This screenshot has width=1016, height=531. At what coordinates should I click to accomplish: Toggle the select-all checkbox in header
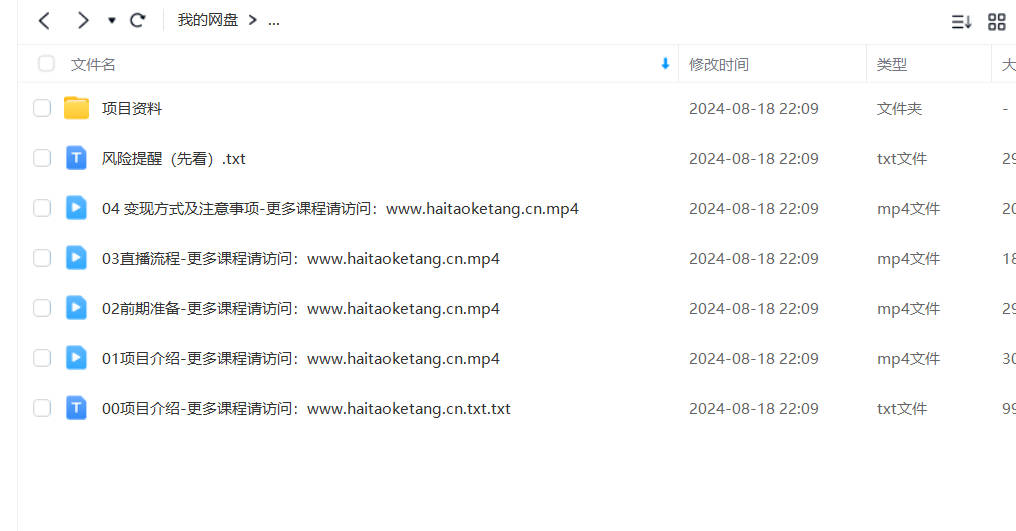46,64
